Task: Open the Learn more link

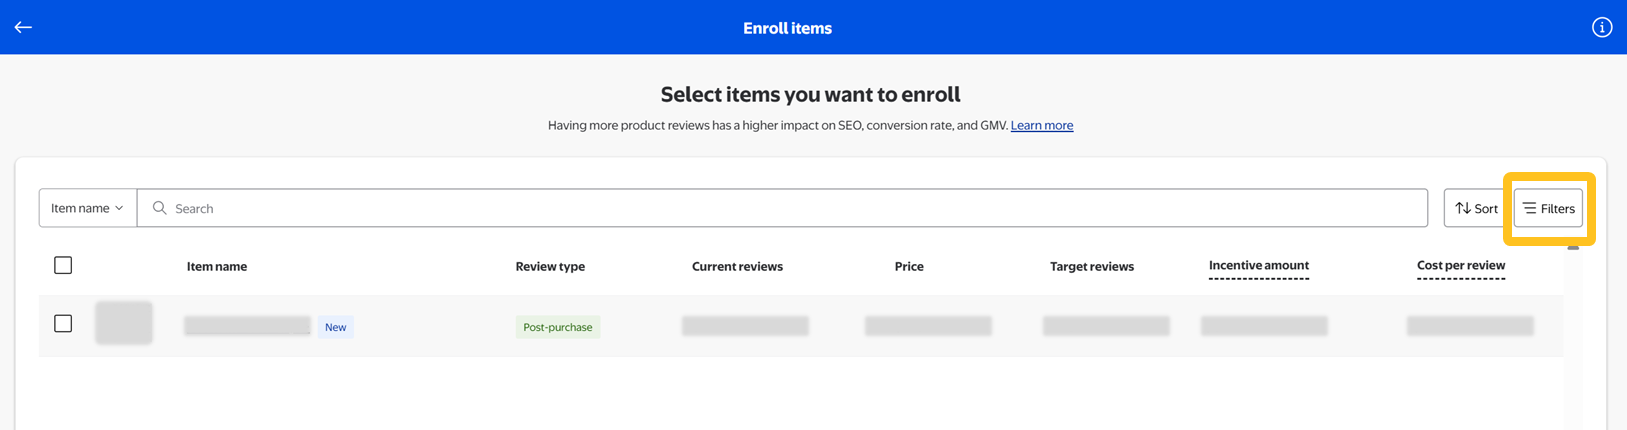Action: click(1041, 125)
